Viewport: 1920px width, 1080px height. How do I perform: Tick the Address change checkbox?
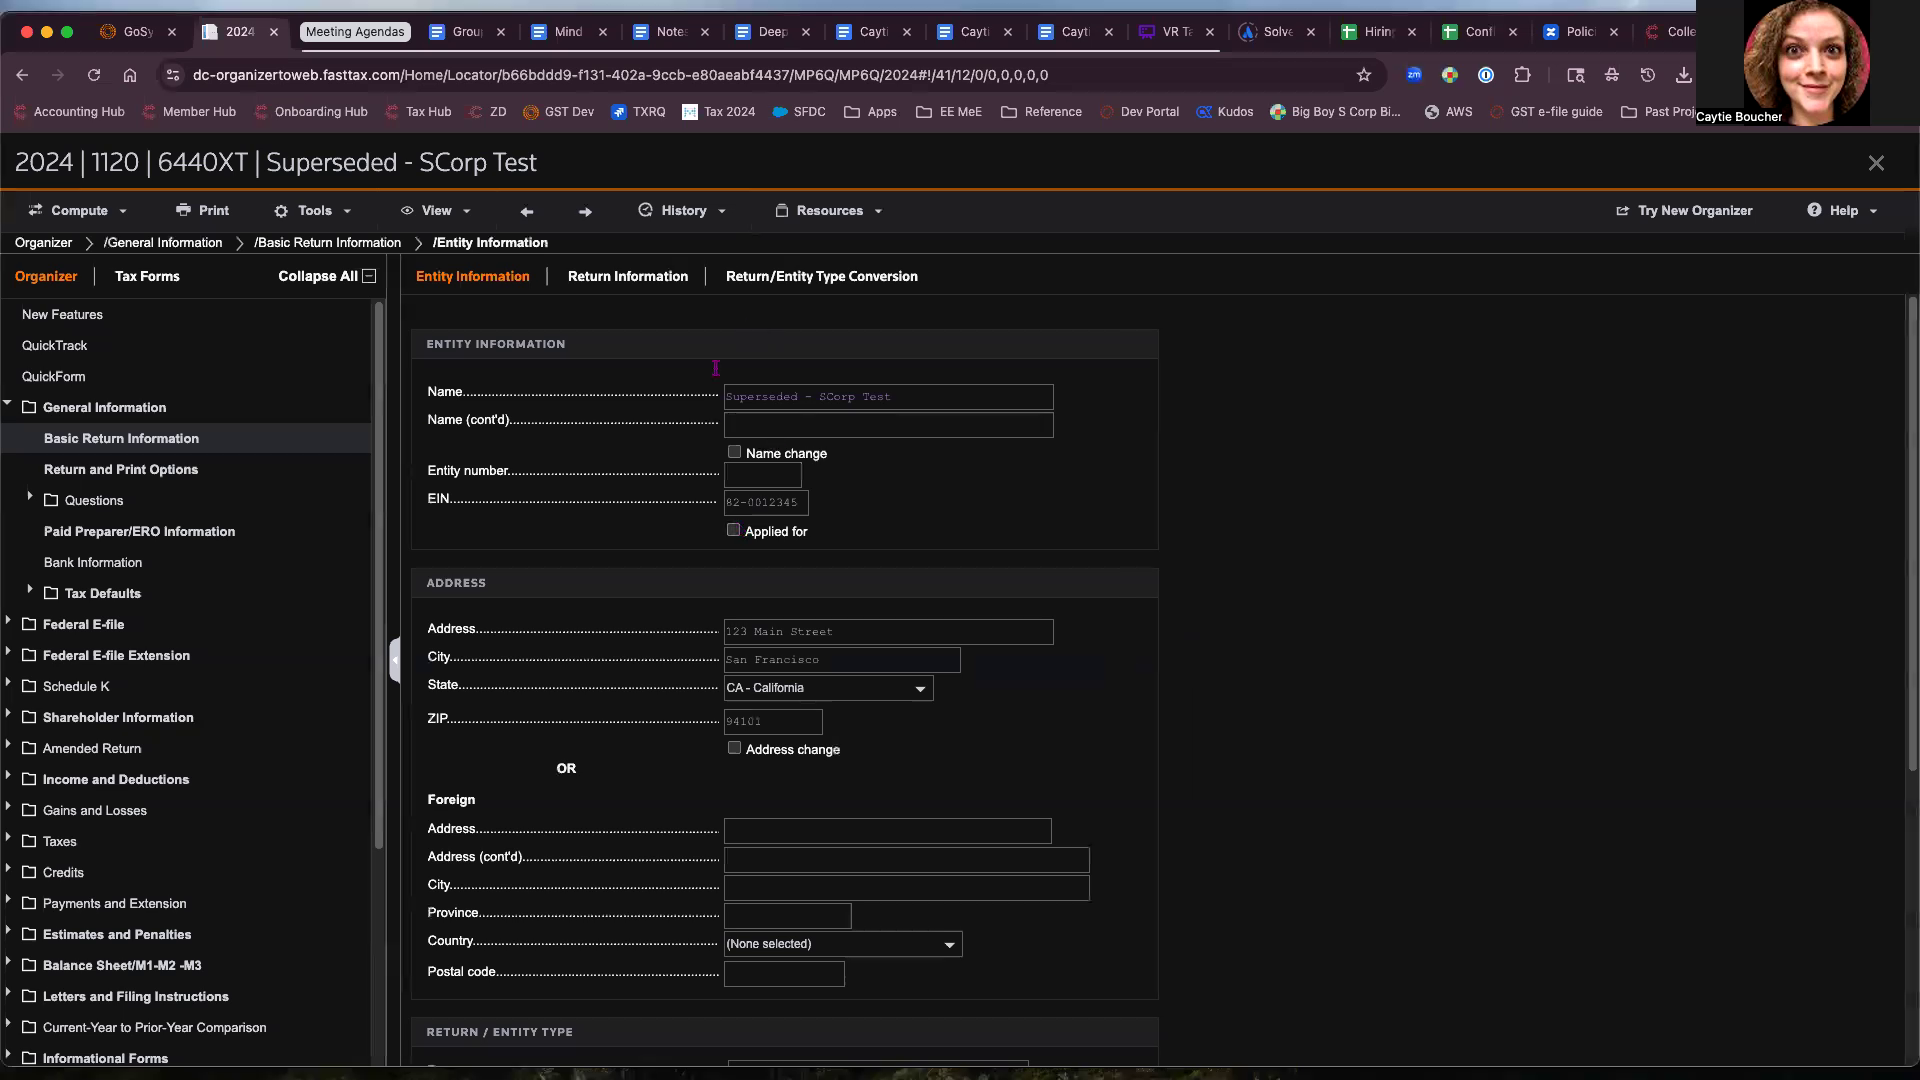tap(734, 748)
